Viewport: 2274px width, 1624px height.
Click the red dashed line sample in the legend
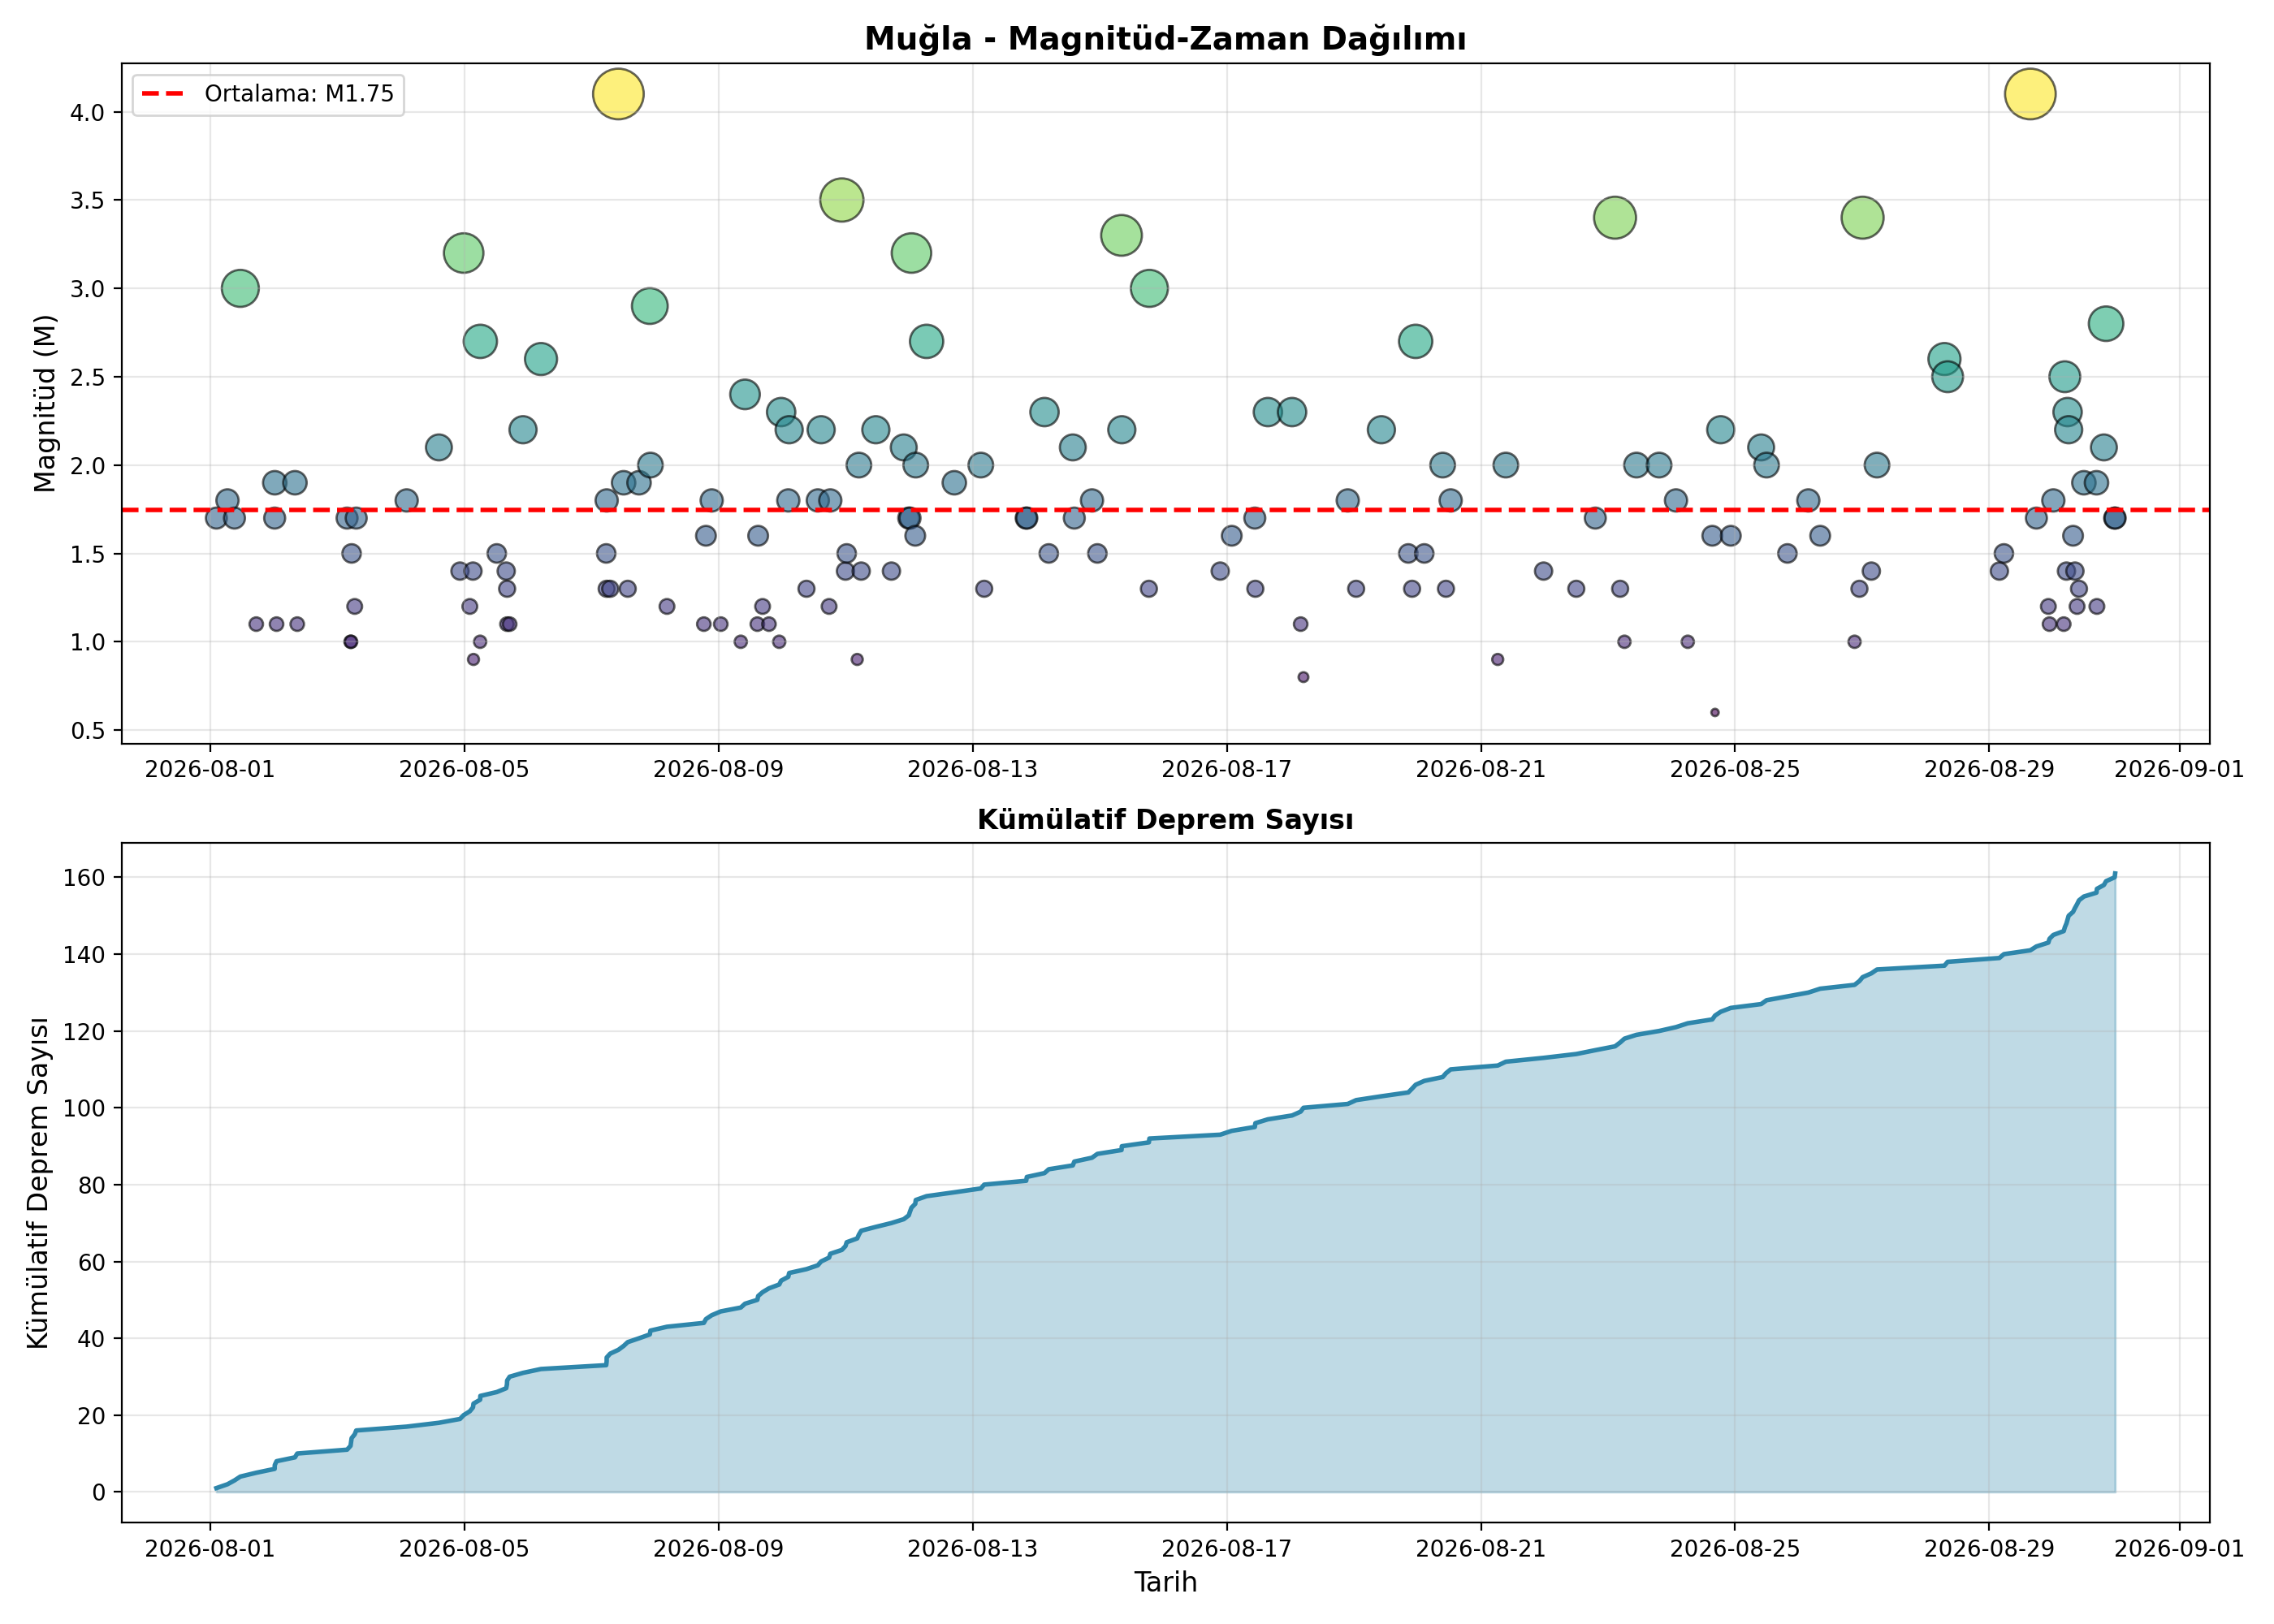pos(163,94)
